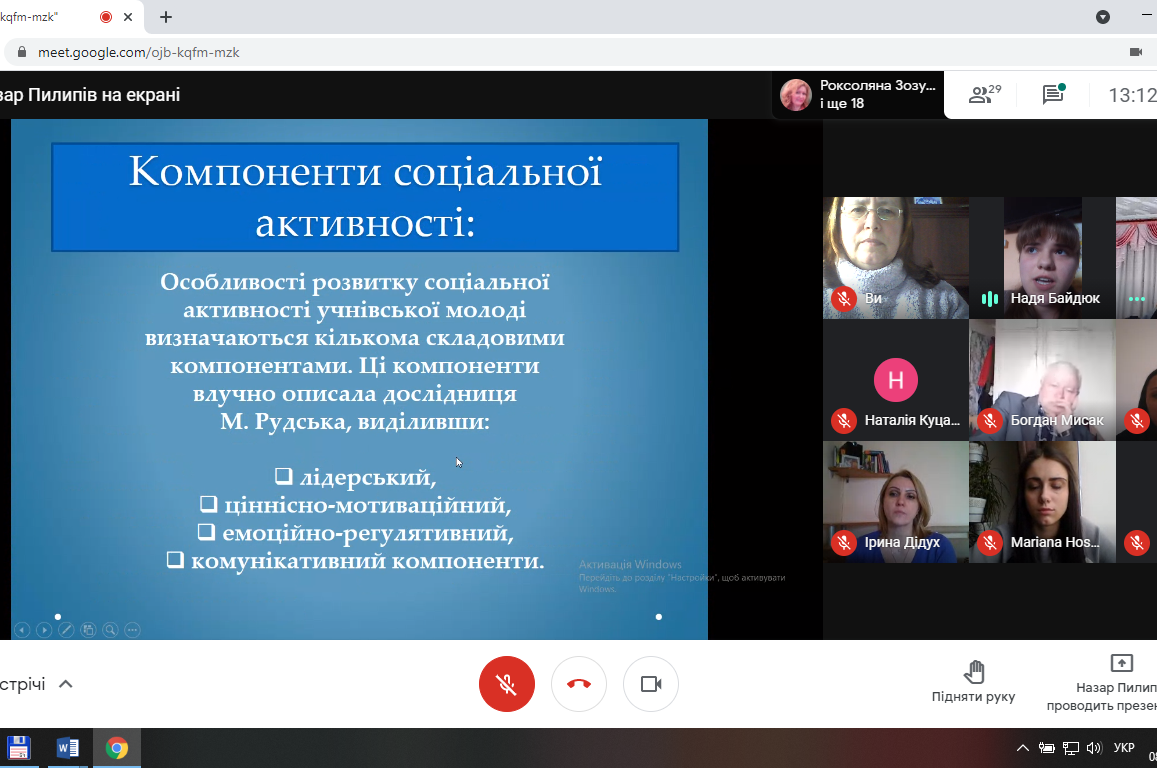Viewport: 1157px width, 768px height.
Task: Click the pen tool in slideshow controls
Action: point(66,630)
